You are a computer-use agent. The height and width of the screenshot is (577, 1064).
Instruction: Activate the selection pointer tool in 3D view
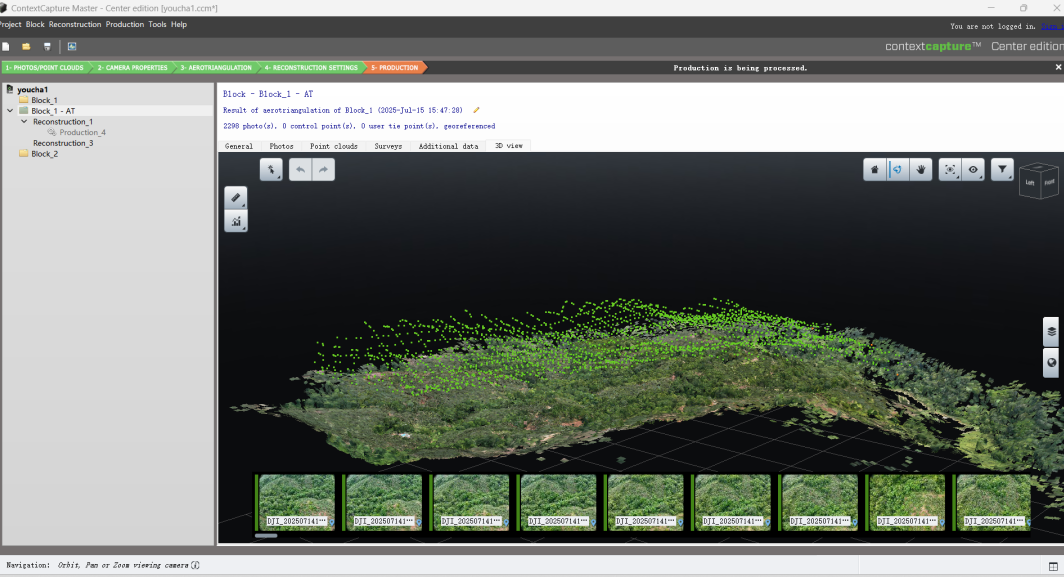[x=271, y=169]
